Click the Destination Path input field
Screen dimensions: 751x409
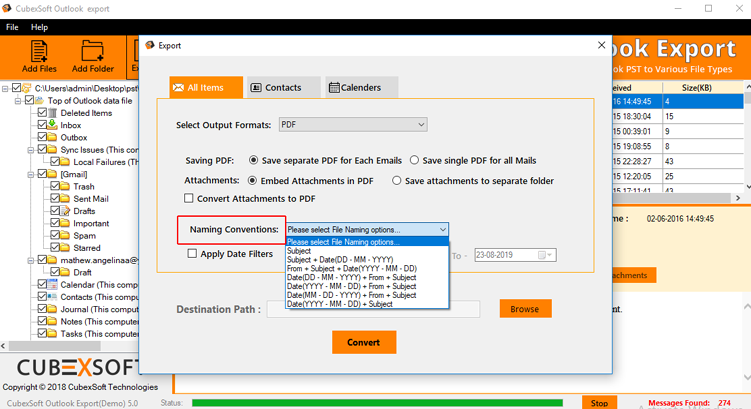coord(373,310)
